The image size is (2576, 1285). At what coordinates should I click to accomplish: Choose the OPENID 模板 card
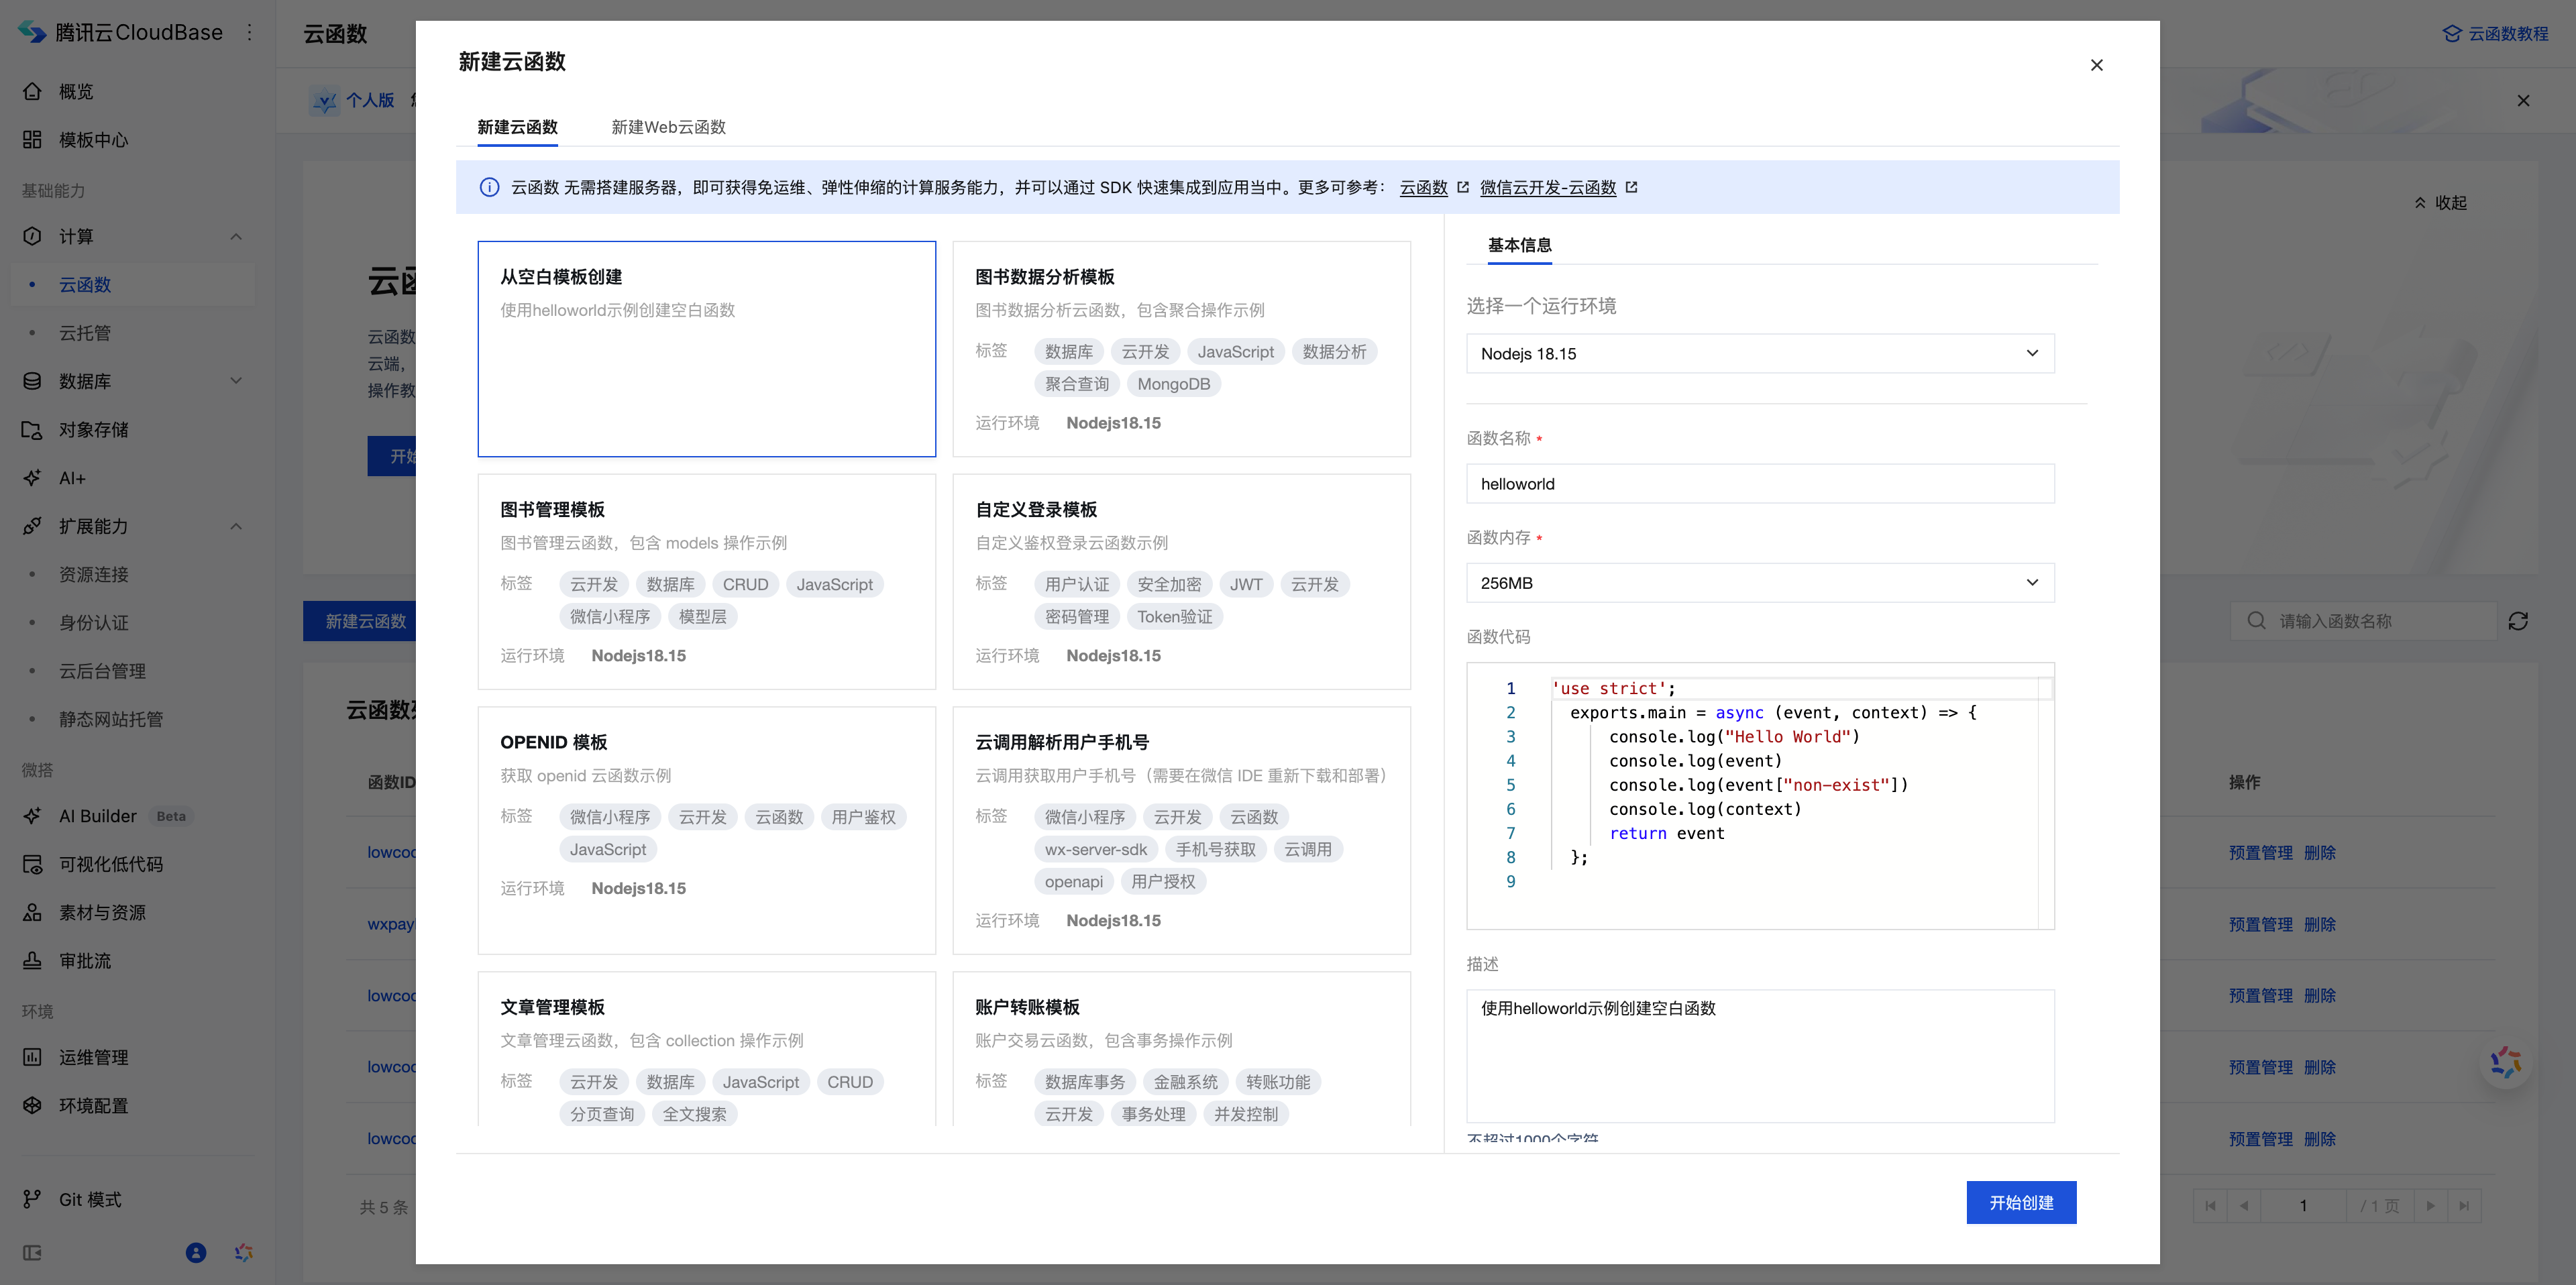(x=706, y=830)
